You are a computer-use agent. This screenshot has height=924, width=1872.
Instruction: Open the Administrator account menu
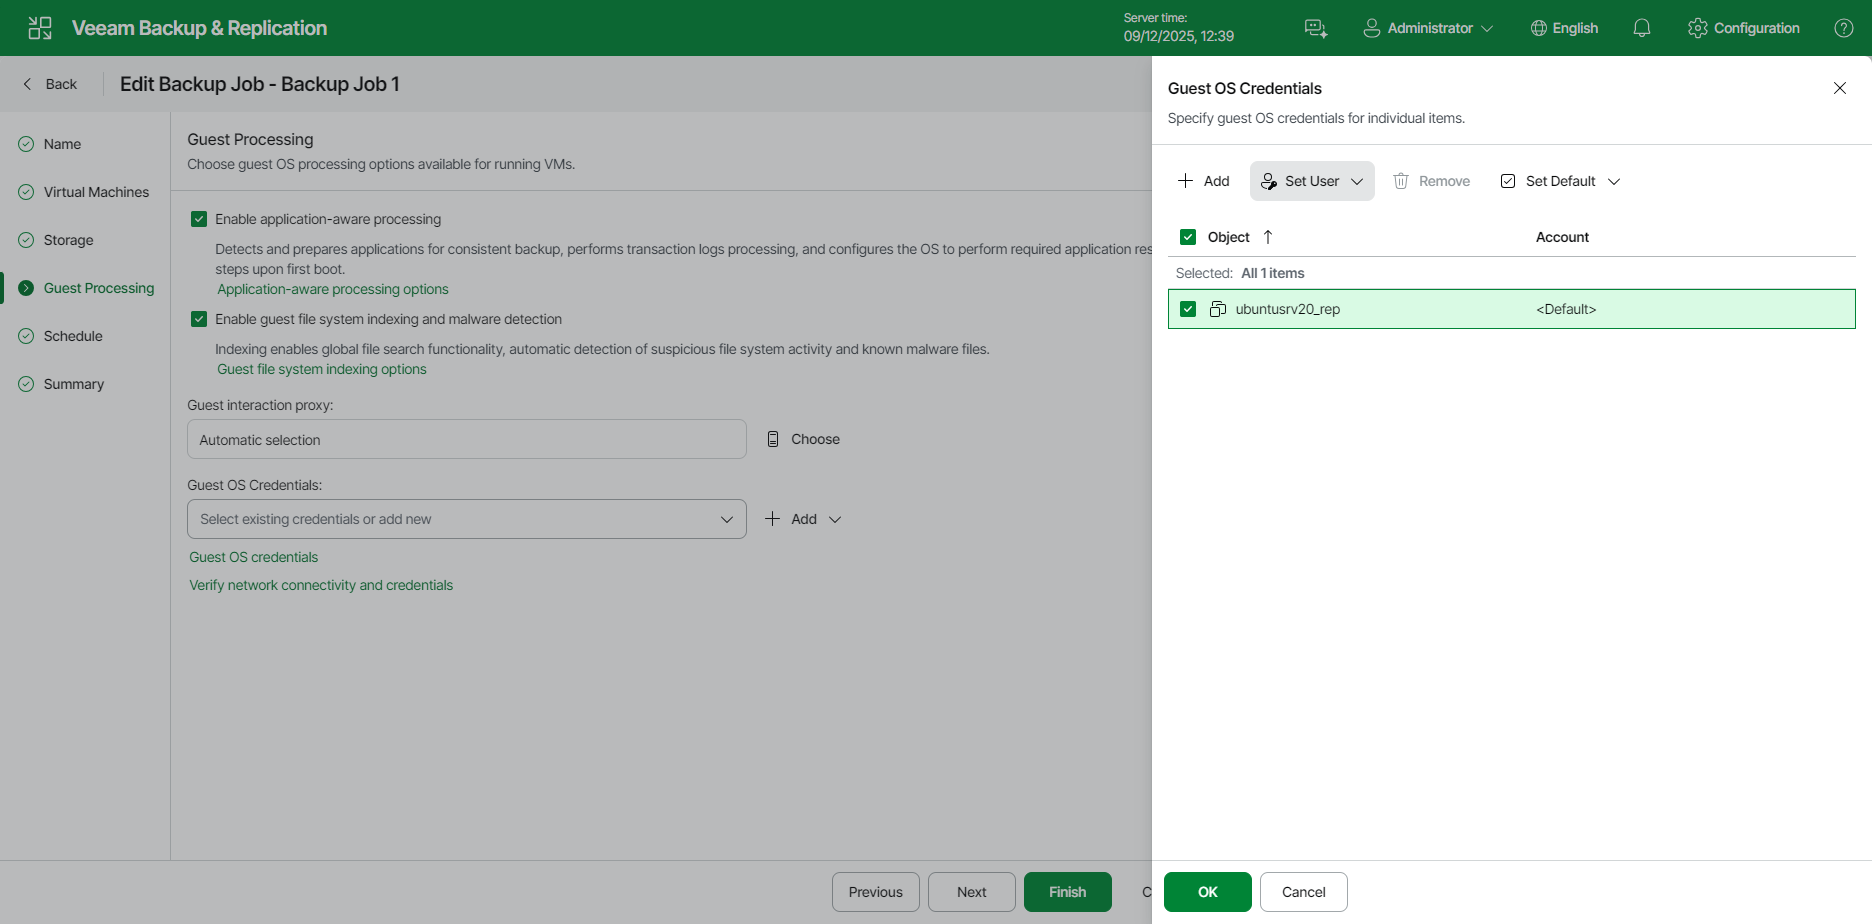[x=1428, y=28]
